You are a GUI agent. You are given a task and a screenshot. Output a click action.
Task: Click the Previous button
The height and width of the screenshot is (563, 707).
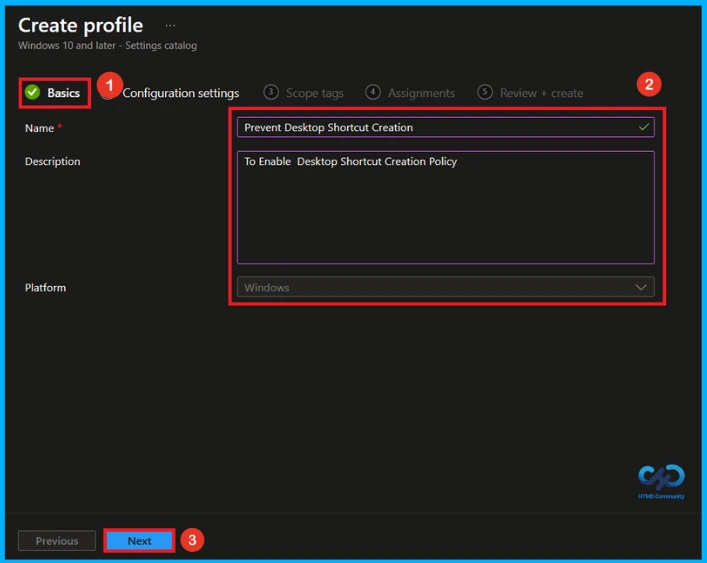click(x=57, y=540)
